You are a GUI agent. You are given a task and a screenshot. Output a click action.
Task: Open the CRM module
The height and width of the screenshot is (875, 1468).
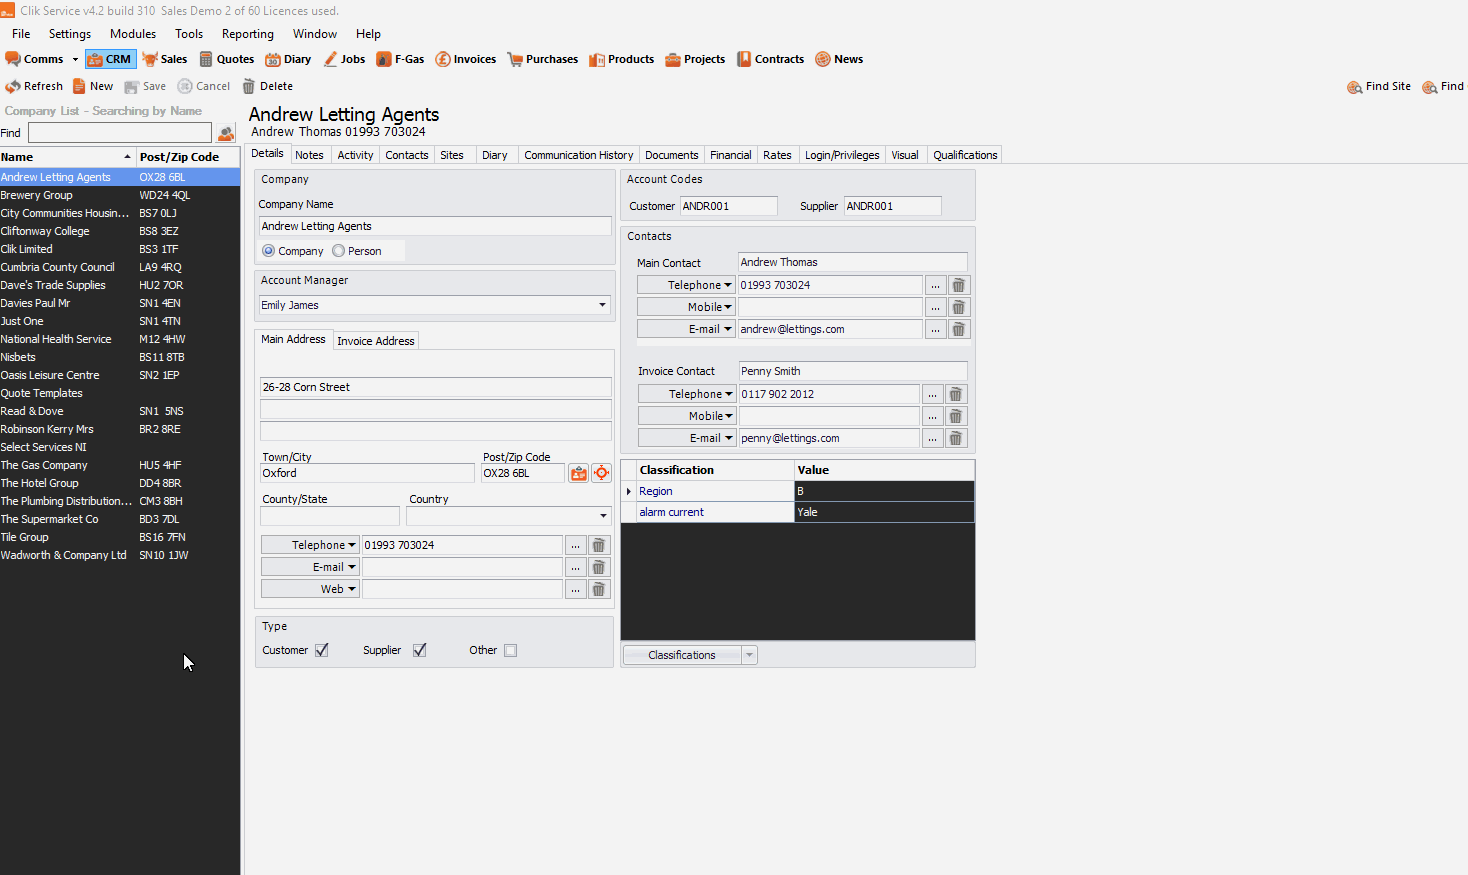tap(110, 59)
